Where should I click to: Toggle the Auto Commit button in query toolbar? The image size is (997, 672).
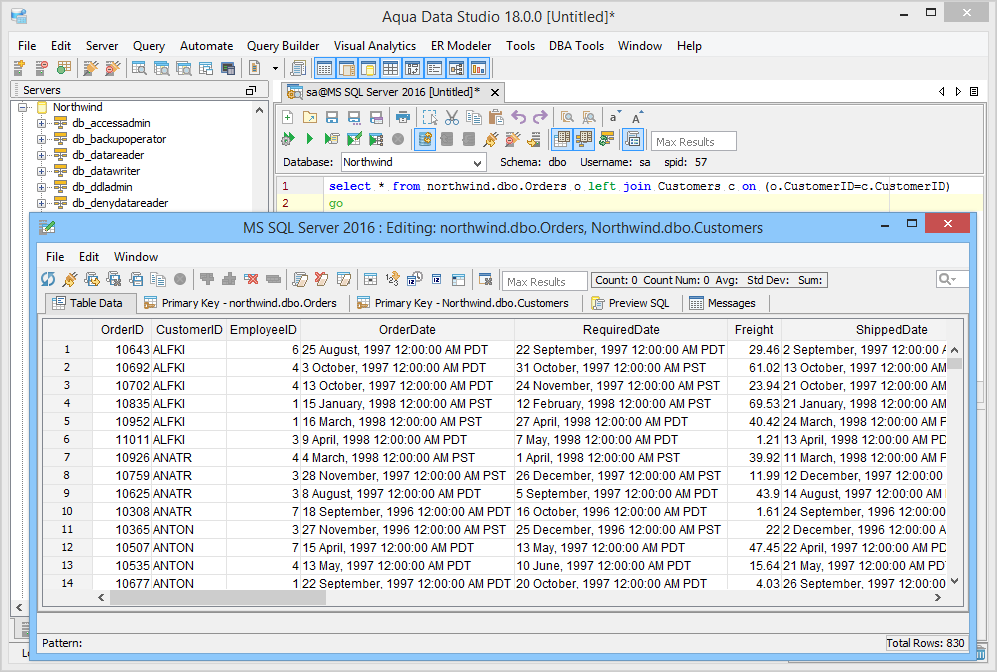(x=424, y=140)
